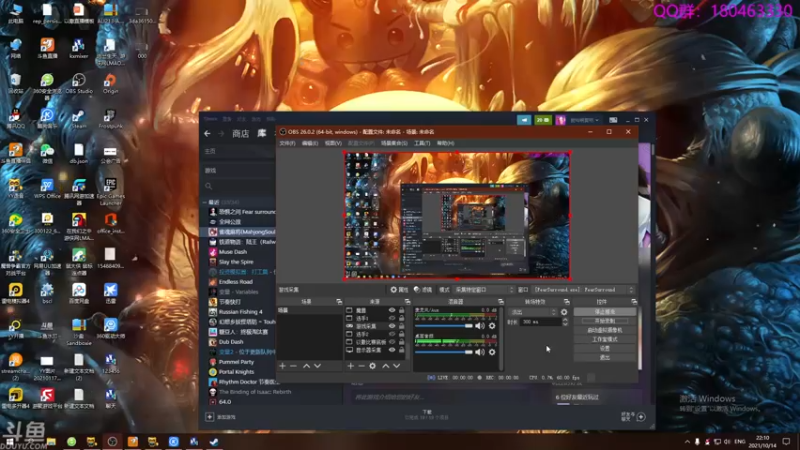
Task: Collapse the 最近 group in Steam library
Action: (205, 203)
